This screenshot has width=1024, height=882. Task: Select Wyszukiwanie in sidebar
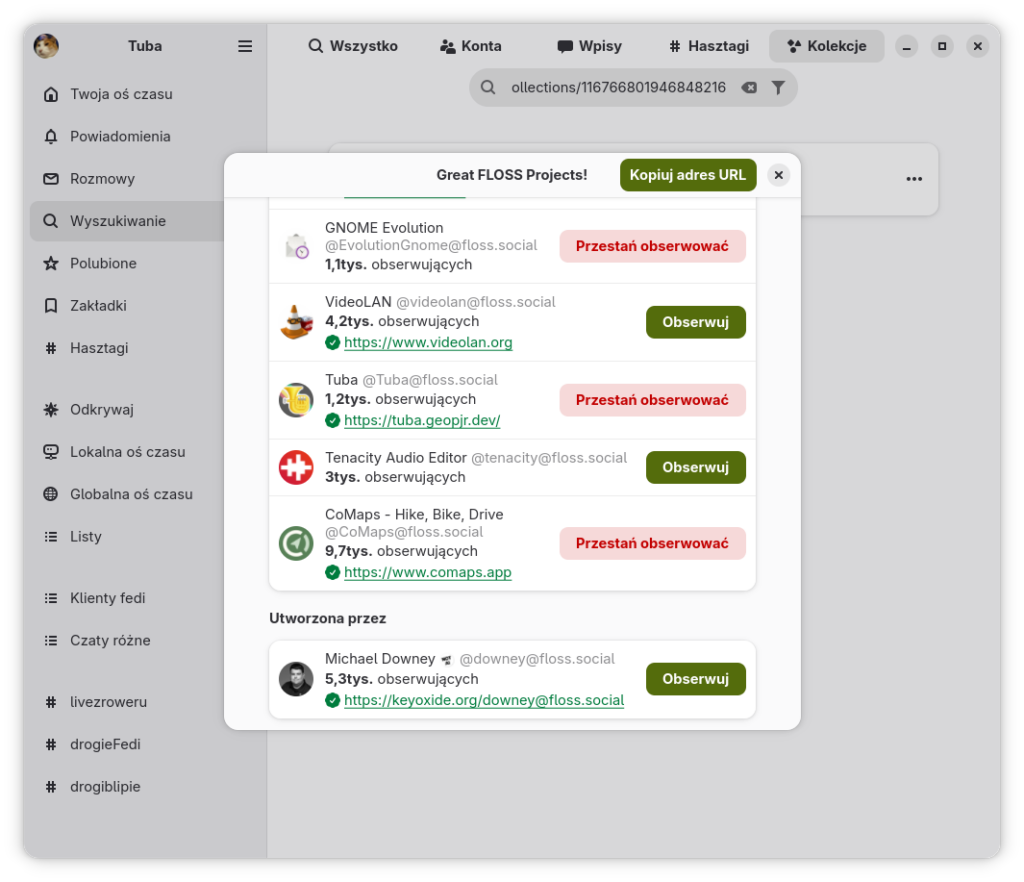pos(126,221)
